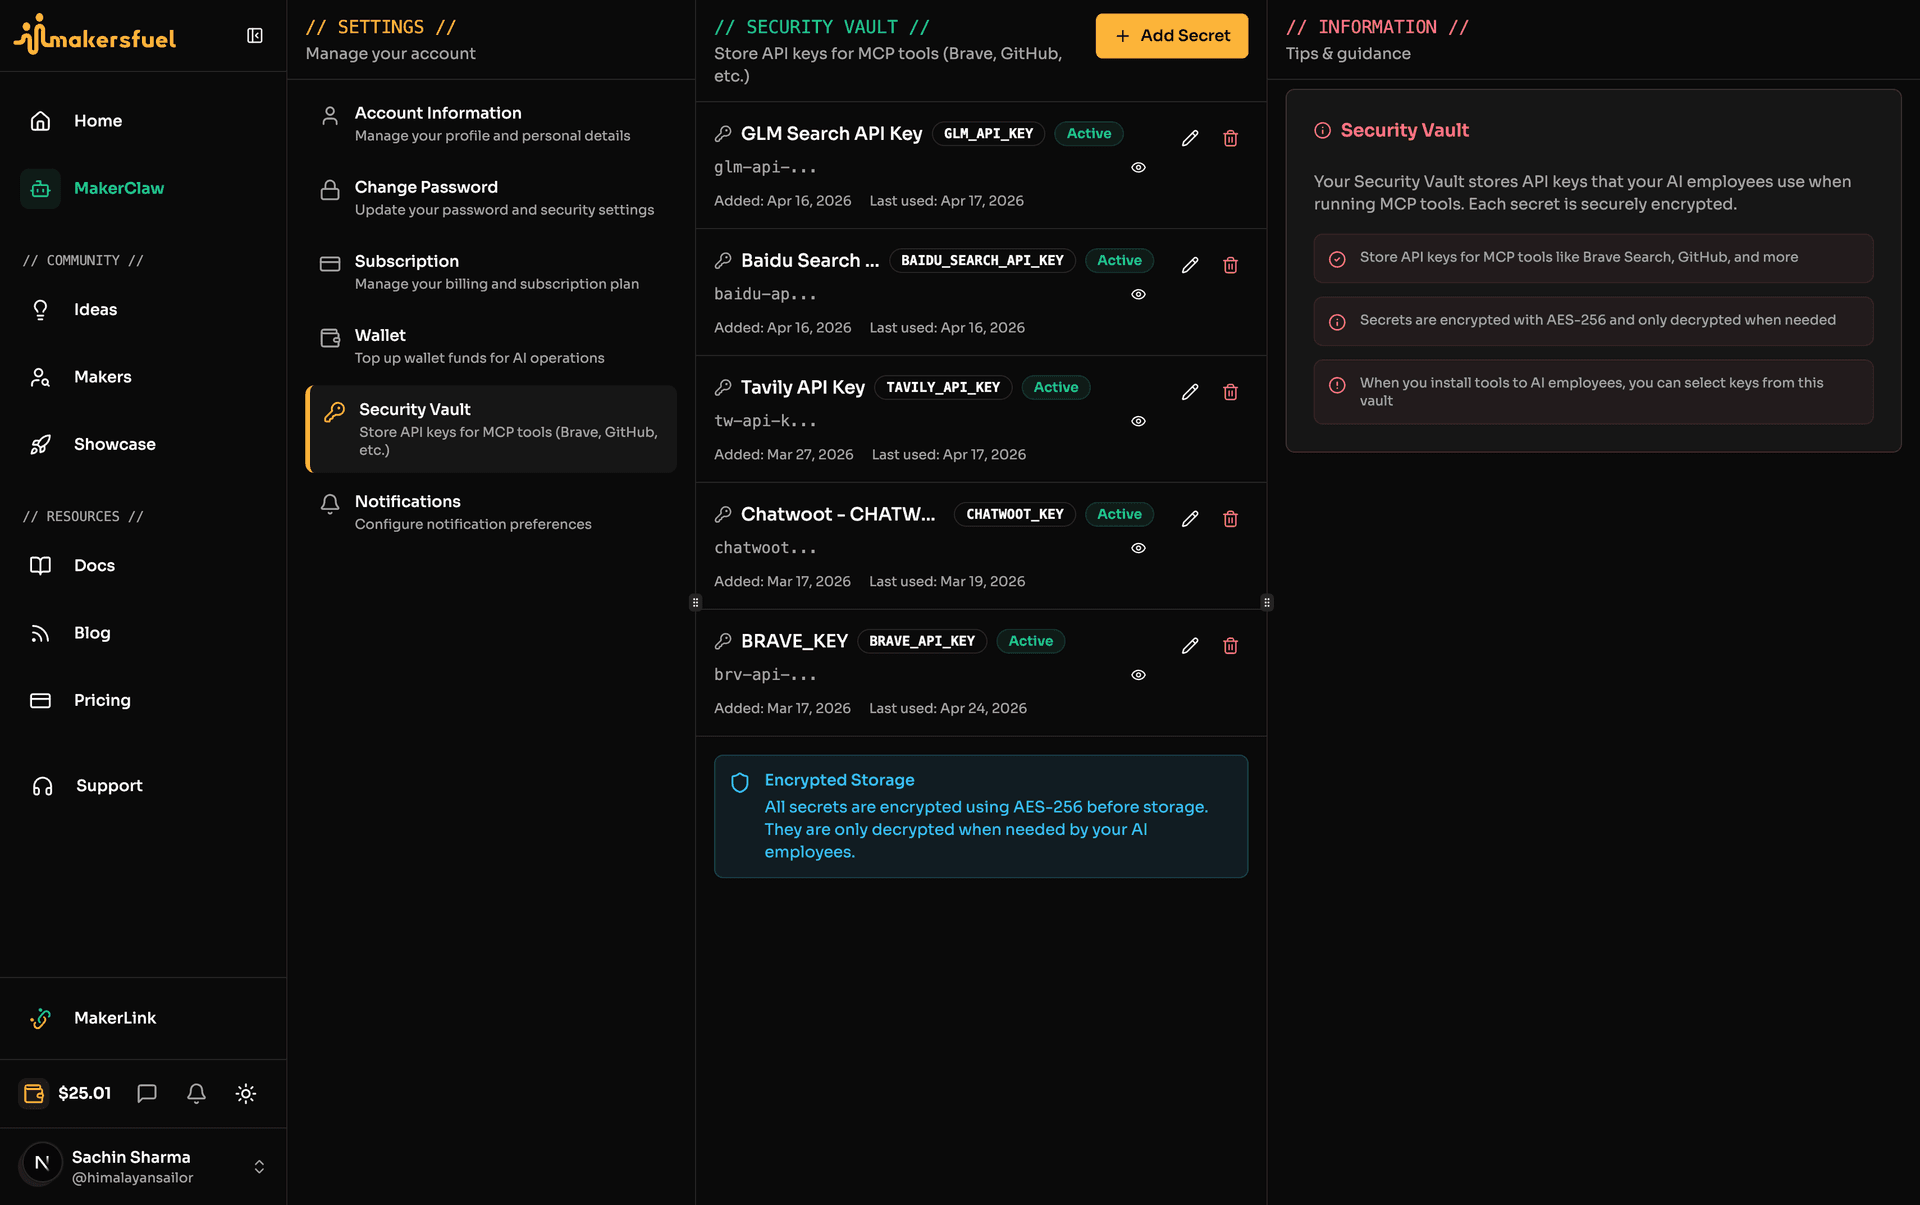Click the @himalayansailor username
This screenshot has height=1205, width=1920.
click(133, 1178)
